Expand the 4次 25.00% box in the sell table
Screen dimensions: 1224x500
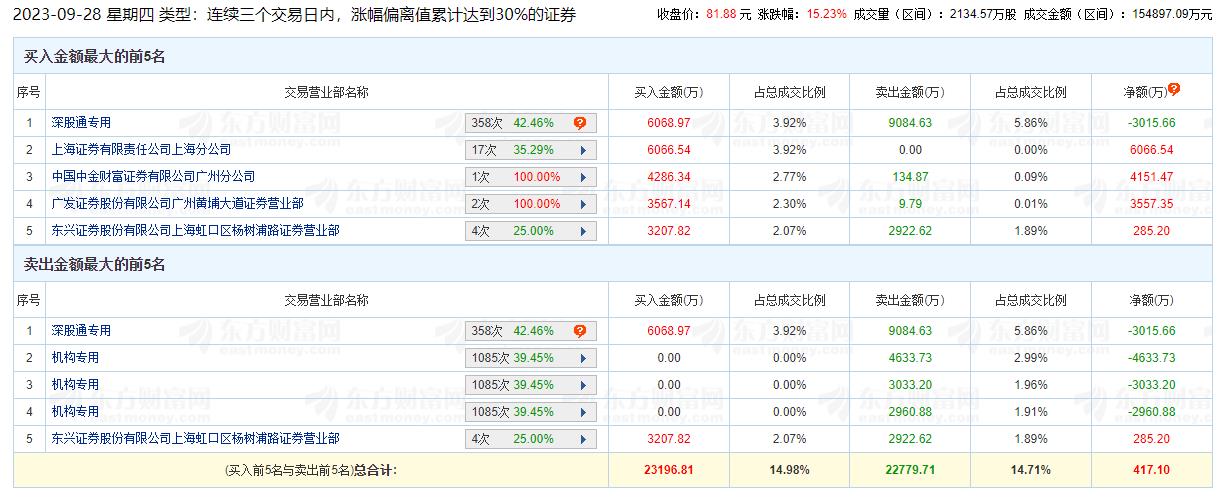click(x=530, y=439)
